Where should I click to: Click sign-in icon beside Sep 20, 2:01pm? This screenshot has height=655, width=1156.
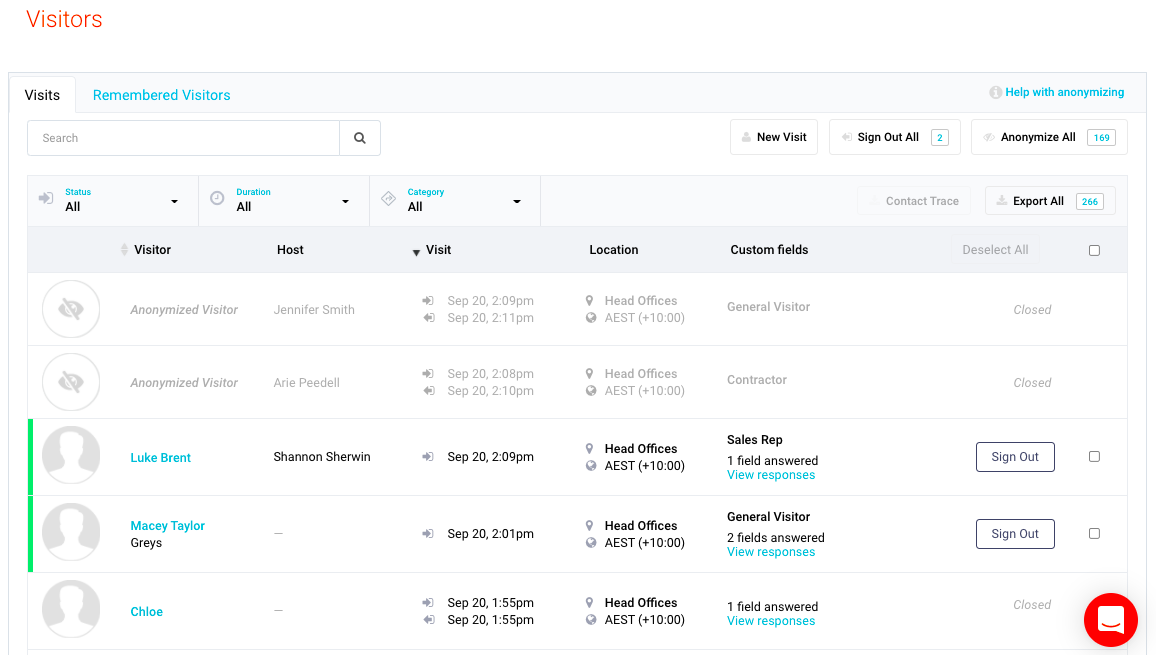coord(428,533)
